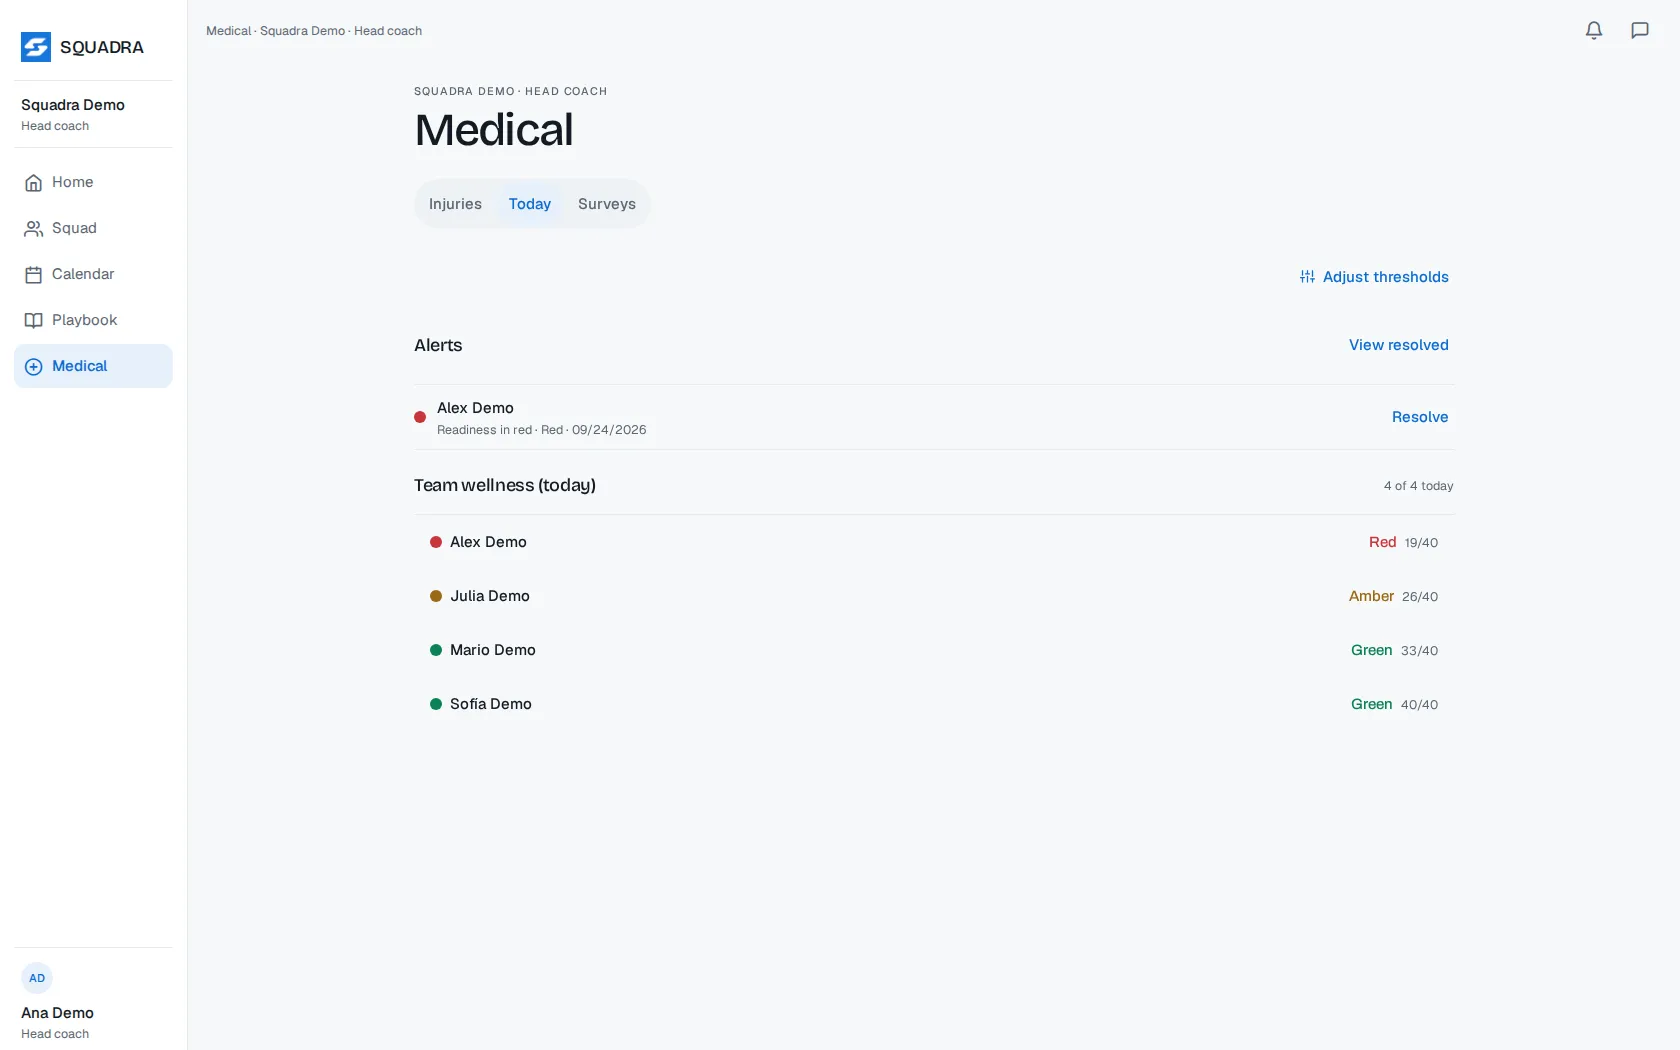Click green dot beside Mario Demo

click(436, 650)
